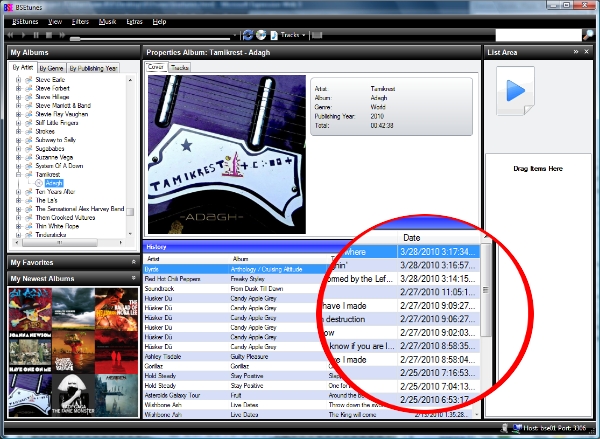Screen dimensions: 600x439
Task: Start playback with the play button
Action: (x=23, y=35)
